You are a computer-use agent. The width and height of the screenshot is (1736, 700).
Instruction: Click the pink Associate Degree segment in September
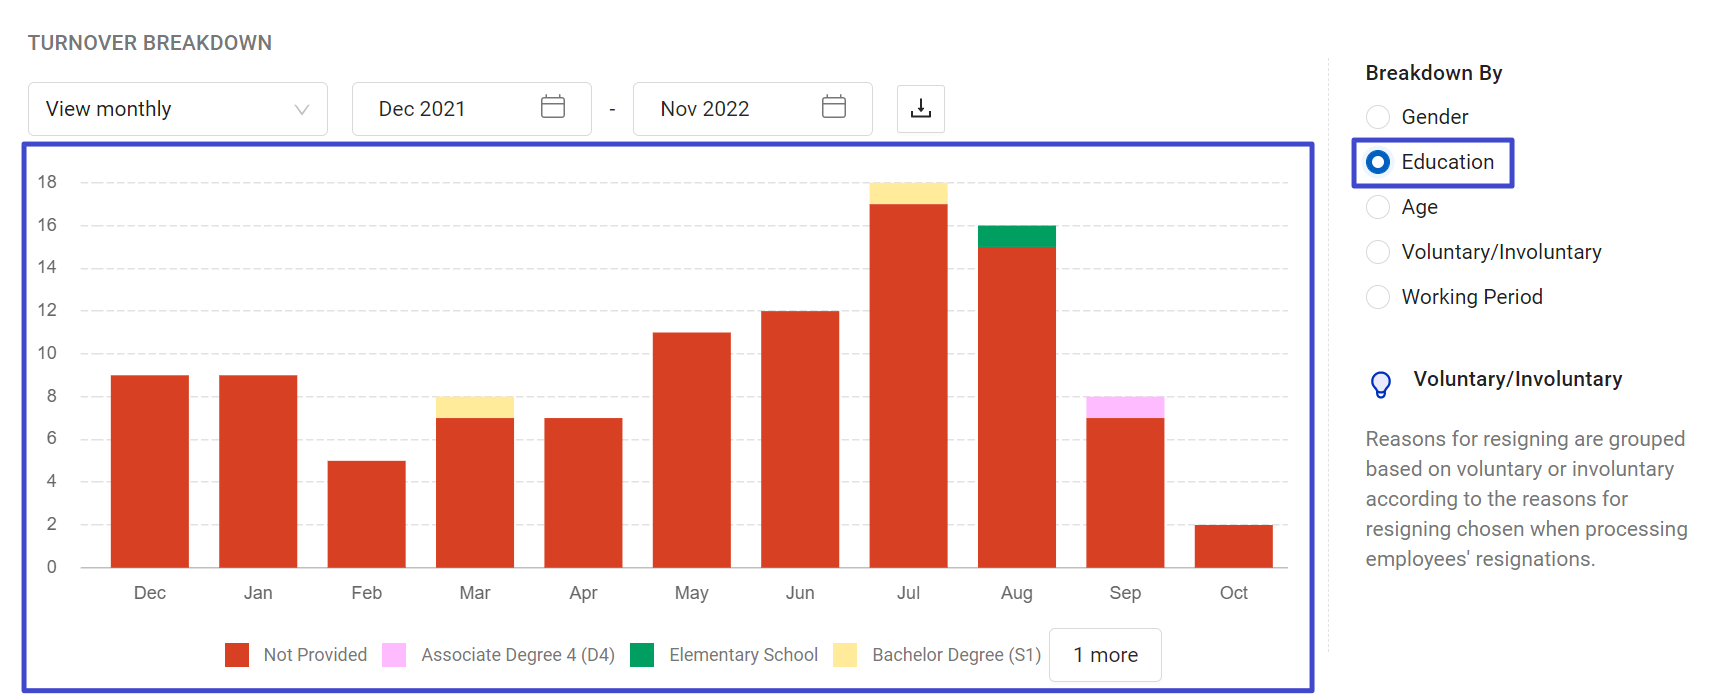click(x=1125, y=407)
